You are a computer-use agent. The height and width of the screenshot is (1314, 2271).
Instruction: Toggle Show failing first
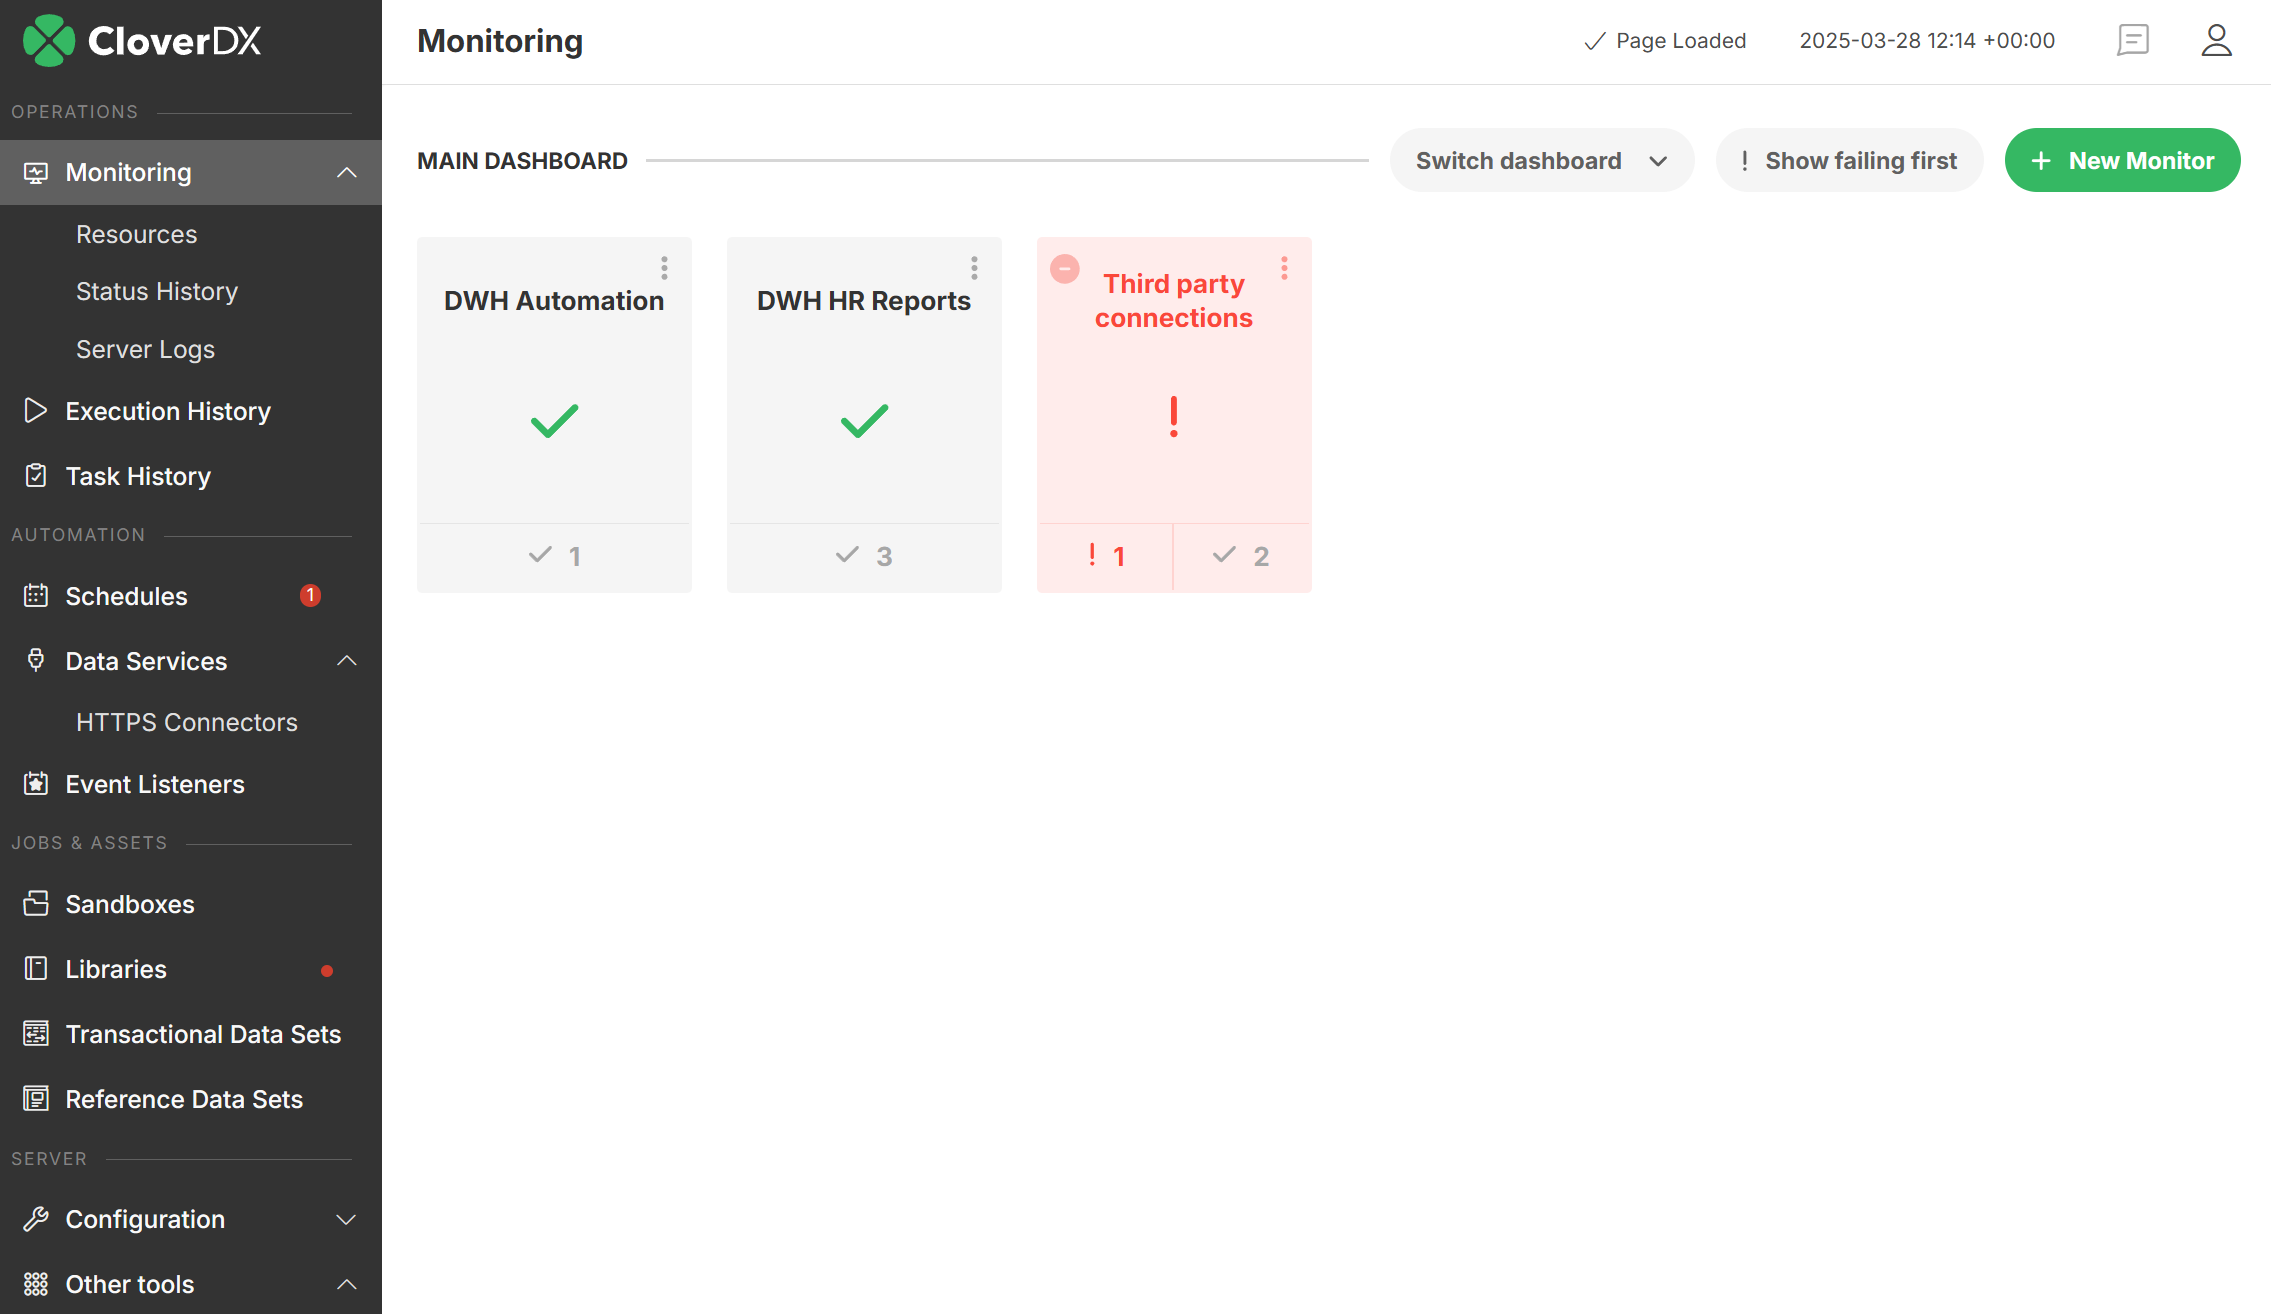click(x=1849, y=160)
